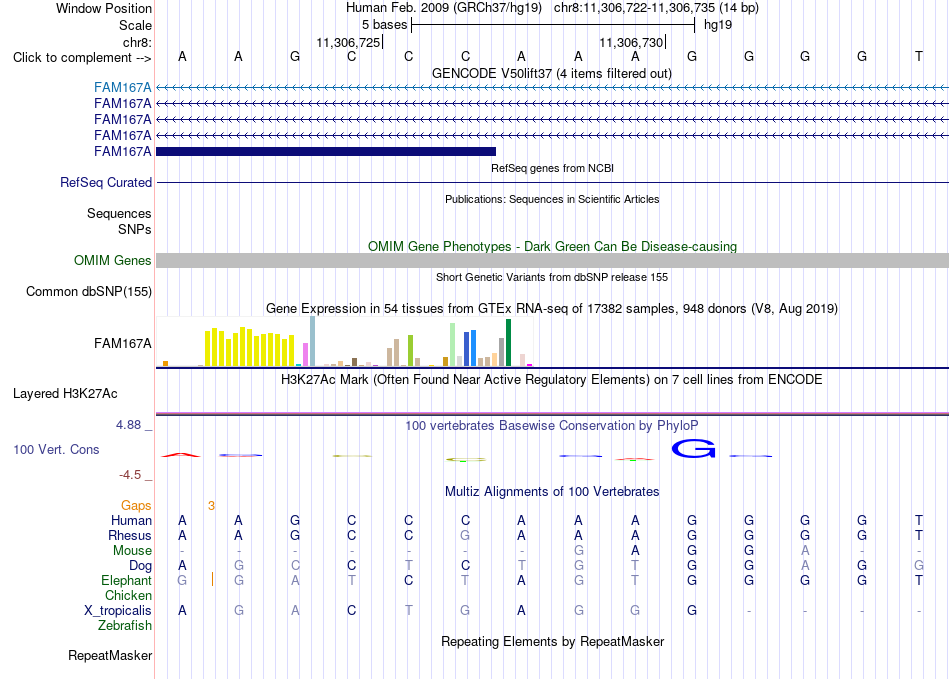Select the Mouse species row label
Viewport: 950px width, 679px height.
click(x=132, y=551)
